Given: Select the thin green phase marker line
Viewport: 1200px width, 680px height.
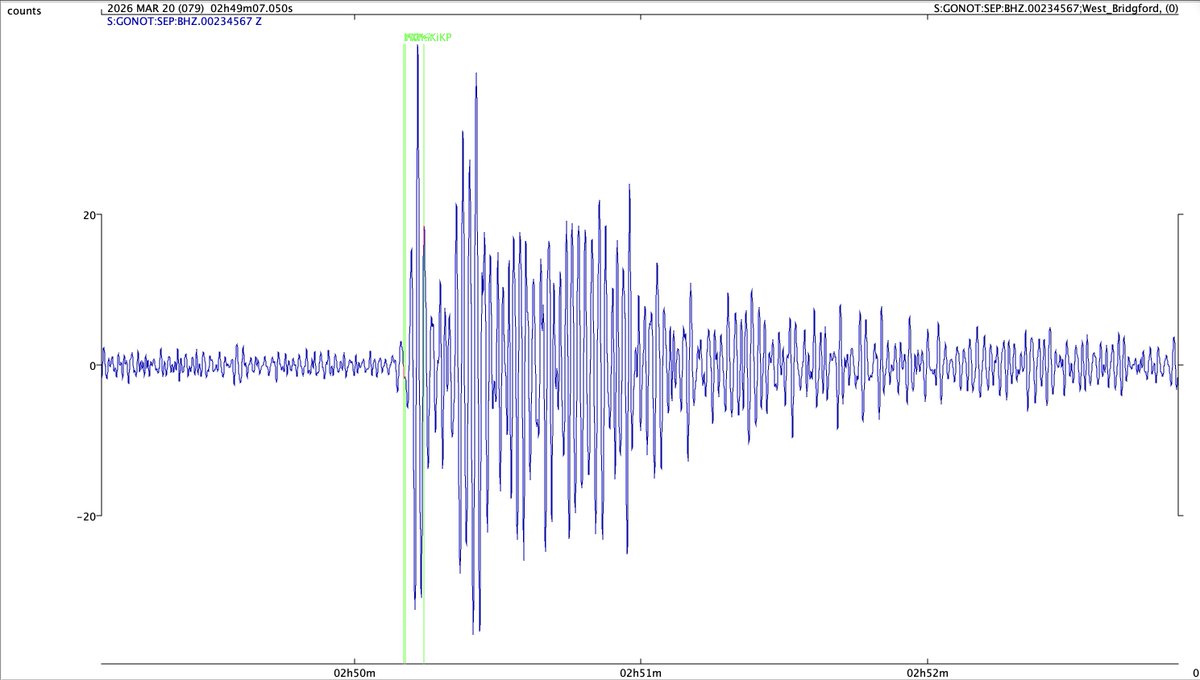Looking at the screenshot, I should (424, 352).
